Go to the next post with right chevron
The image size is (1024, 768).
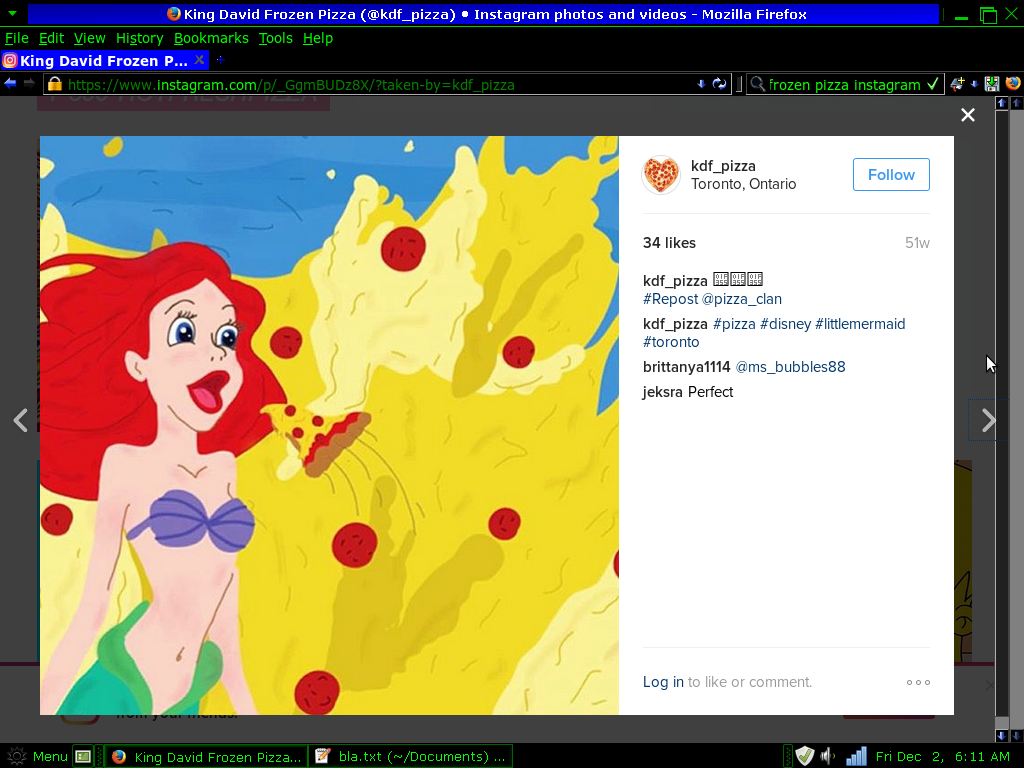pyautogui.click(x=989, y=421)
